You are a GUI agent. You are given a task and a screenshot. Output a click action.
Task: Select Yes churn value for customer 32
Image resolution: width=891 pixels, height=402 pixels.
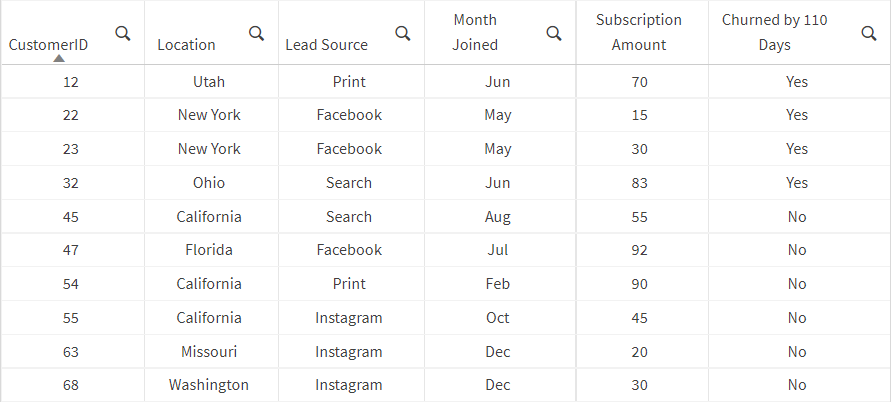coord(796,183)
